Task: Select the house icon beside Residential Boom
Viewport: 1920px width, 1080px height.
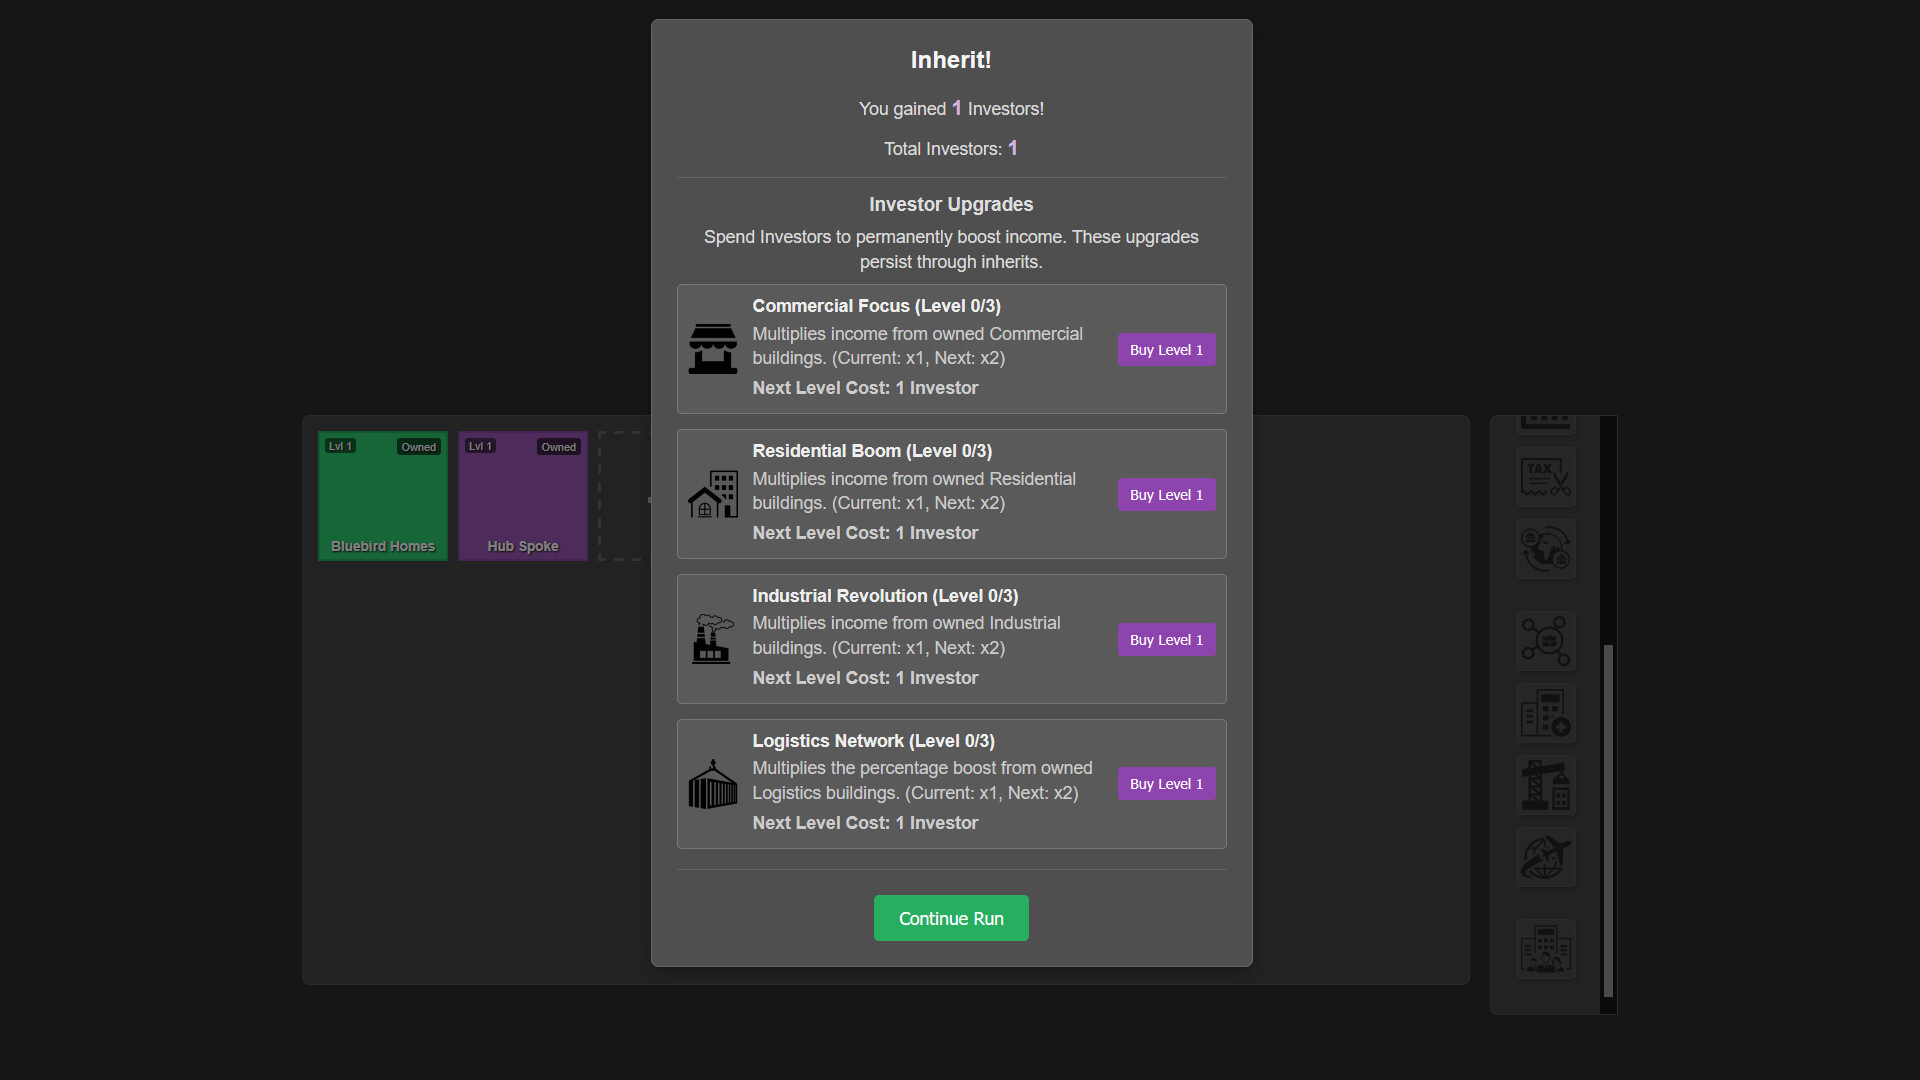Action: (713, 494)
